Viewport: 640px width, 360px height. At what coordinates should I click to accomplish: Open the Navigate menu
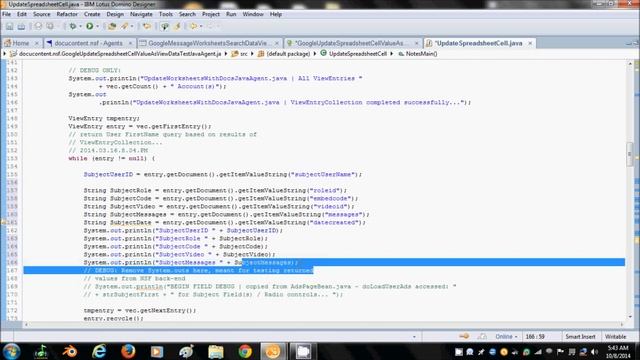pyautogui.click(x=141, y=14)
